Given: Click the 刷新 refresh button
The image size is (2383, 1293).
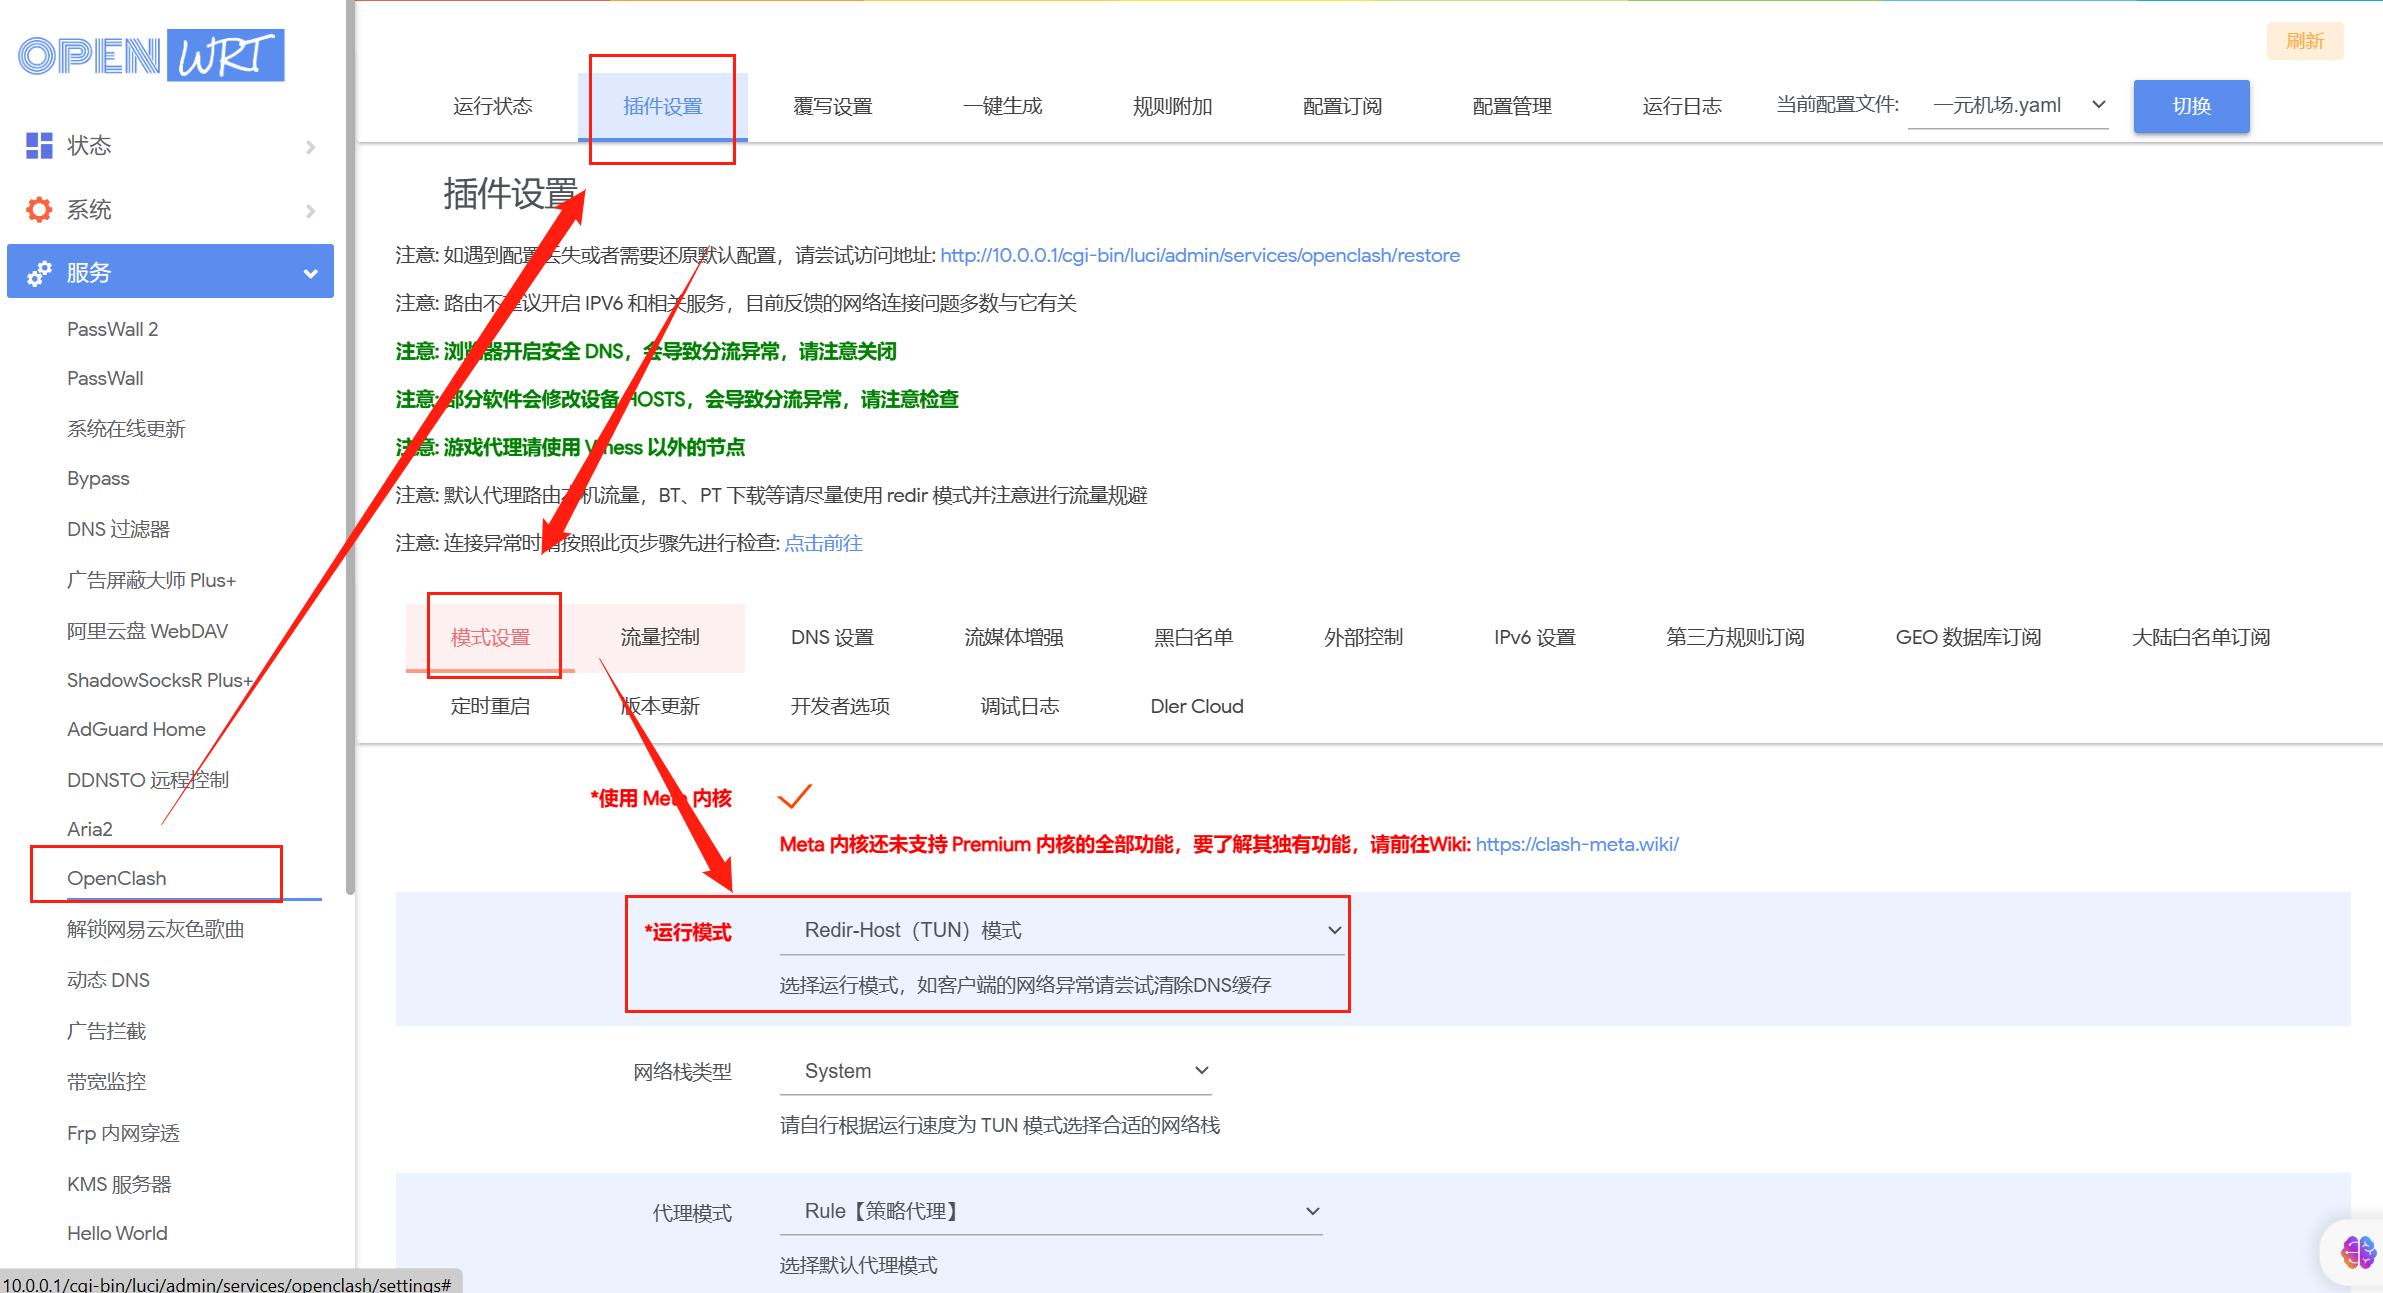Looking at the screenshot, I should point(2304,41).
